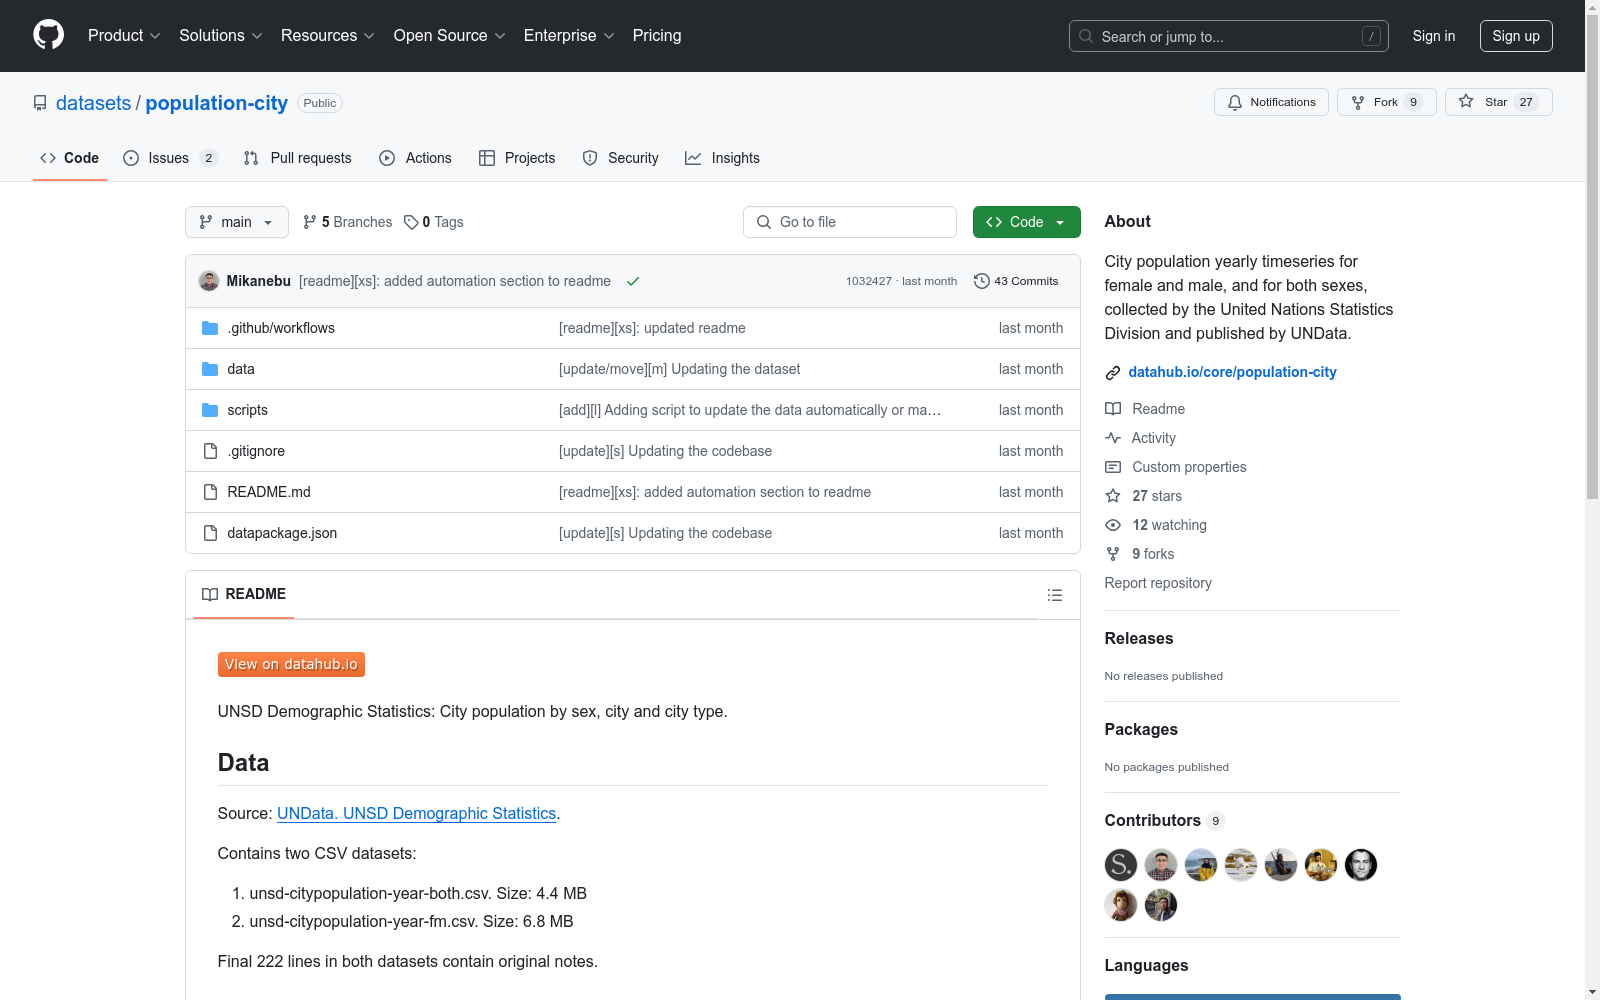Viewport: 1600px width, 1000px height.
Task: Open UNData UNSD Demographic Statistics link
Action: point(416,814)
